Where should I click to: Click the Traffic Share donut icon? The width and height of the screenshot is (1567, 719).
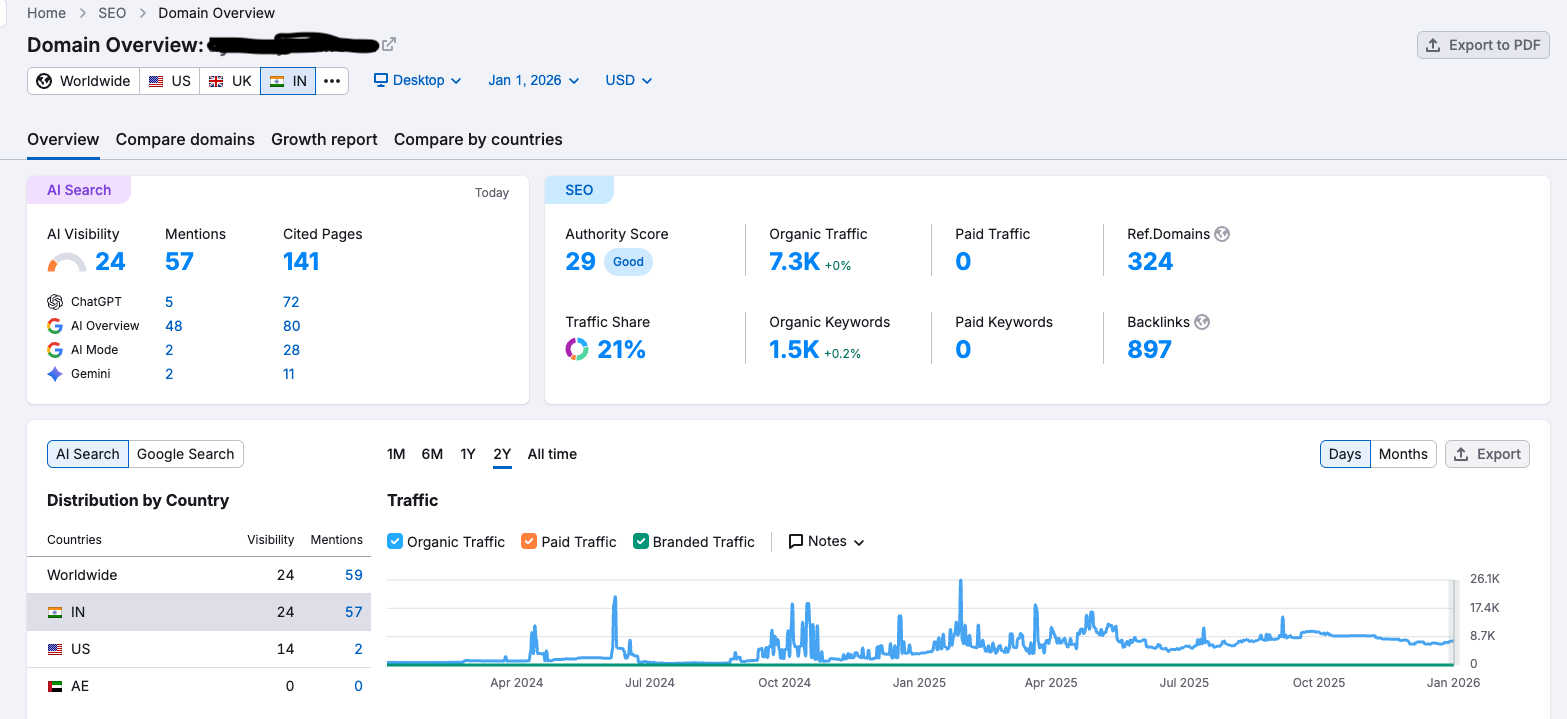tap(577, 349)
